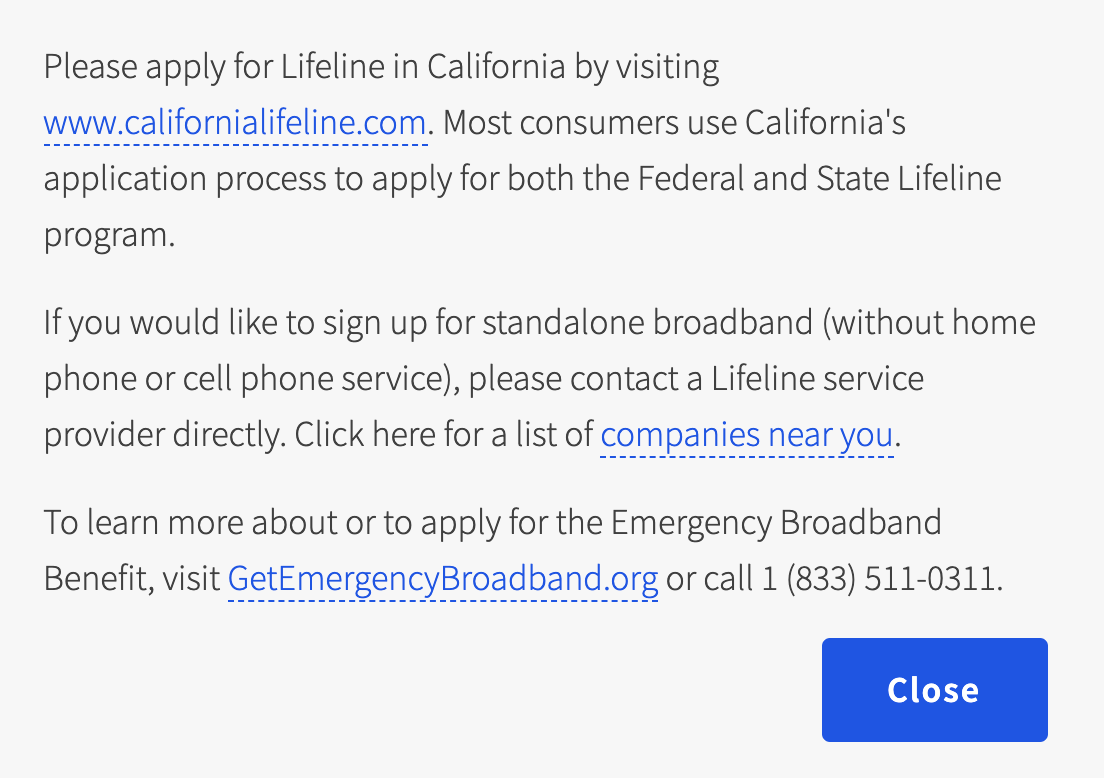Click the words 'provider directly.'
This screenshot has height=778, width=1104.
pyautogui.click(x=165, y=435)
